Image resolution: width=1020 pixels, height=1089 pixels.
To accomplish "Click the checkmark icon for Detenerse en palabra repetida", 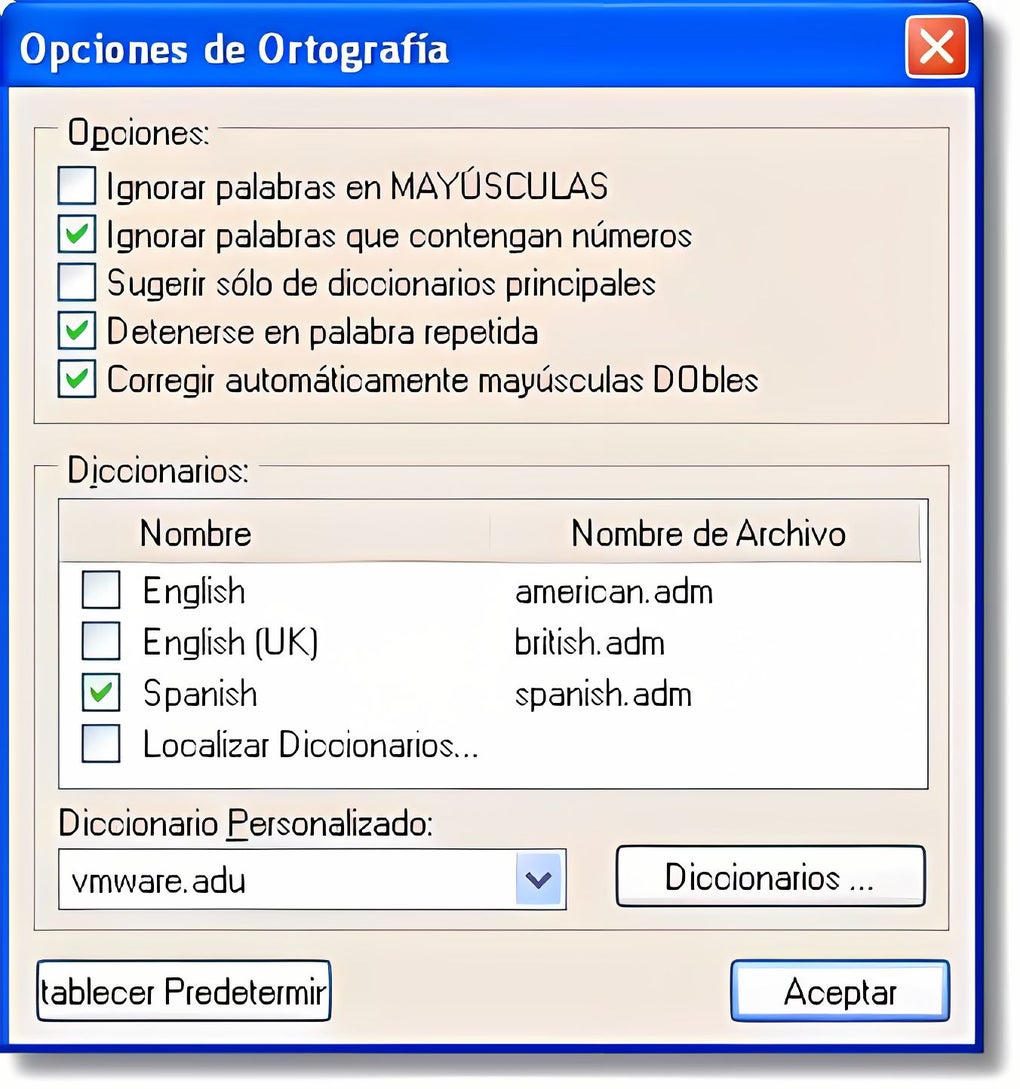I will [76, 331].
